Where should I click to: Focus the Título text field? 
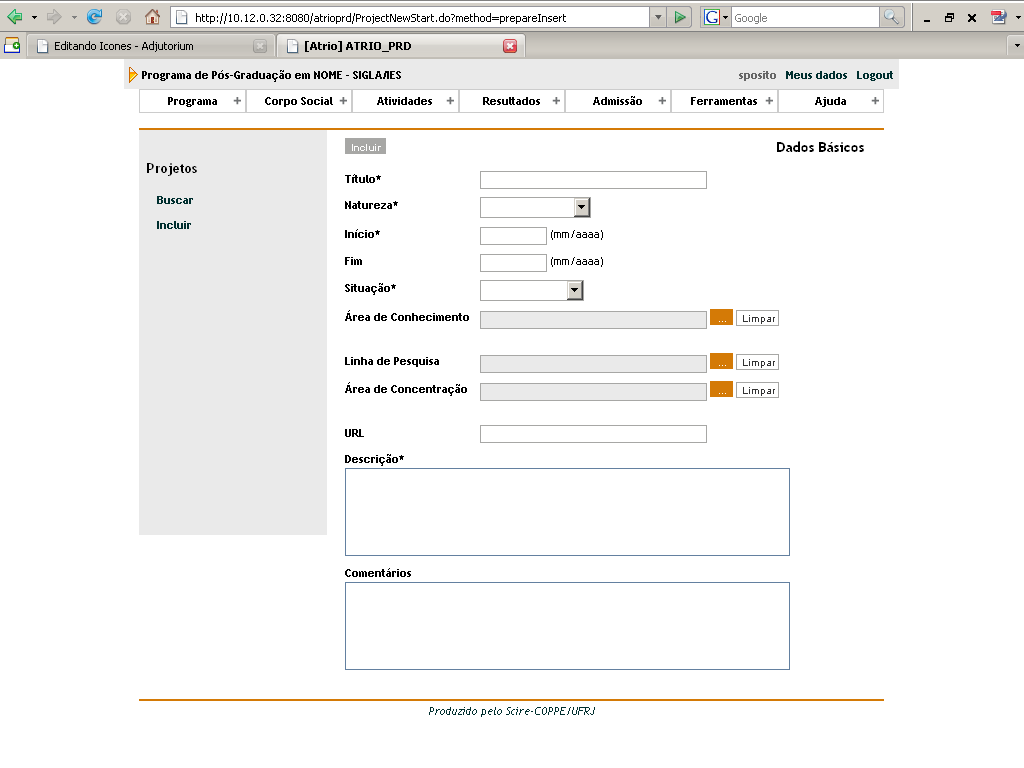593,180
